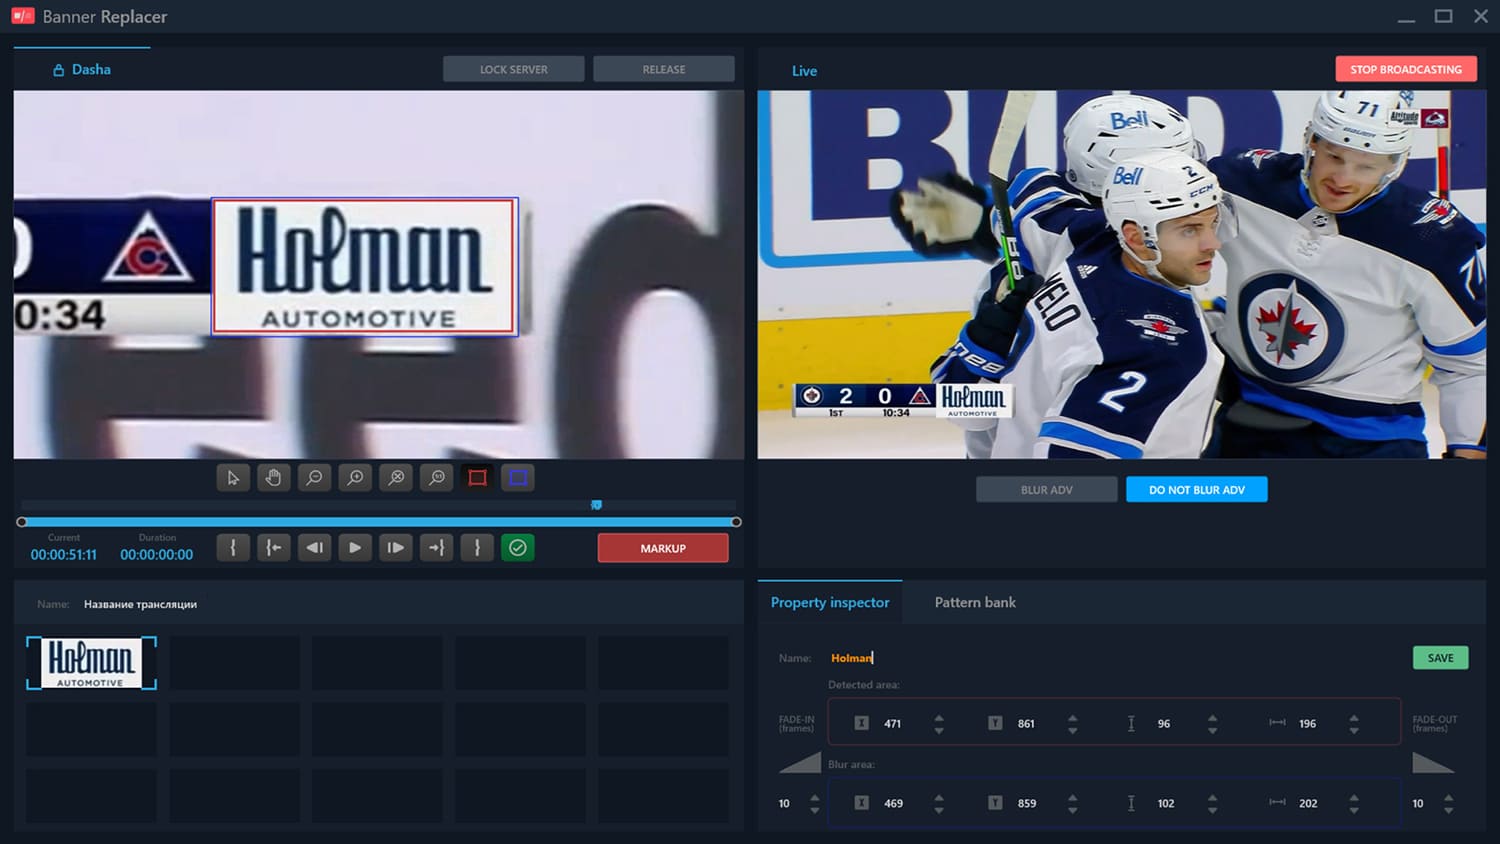
Task: Click the Live hockey video preview
Action: (1121, 275)
